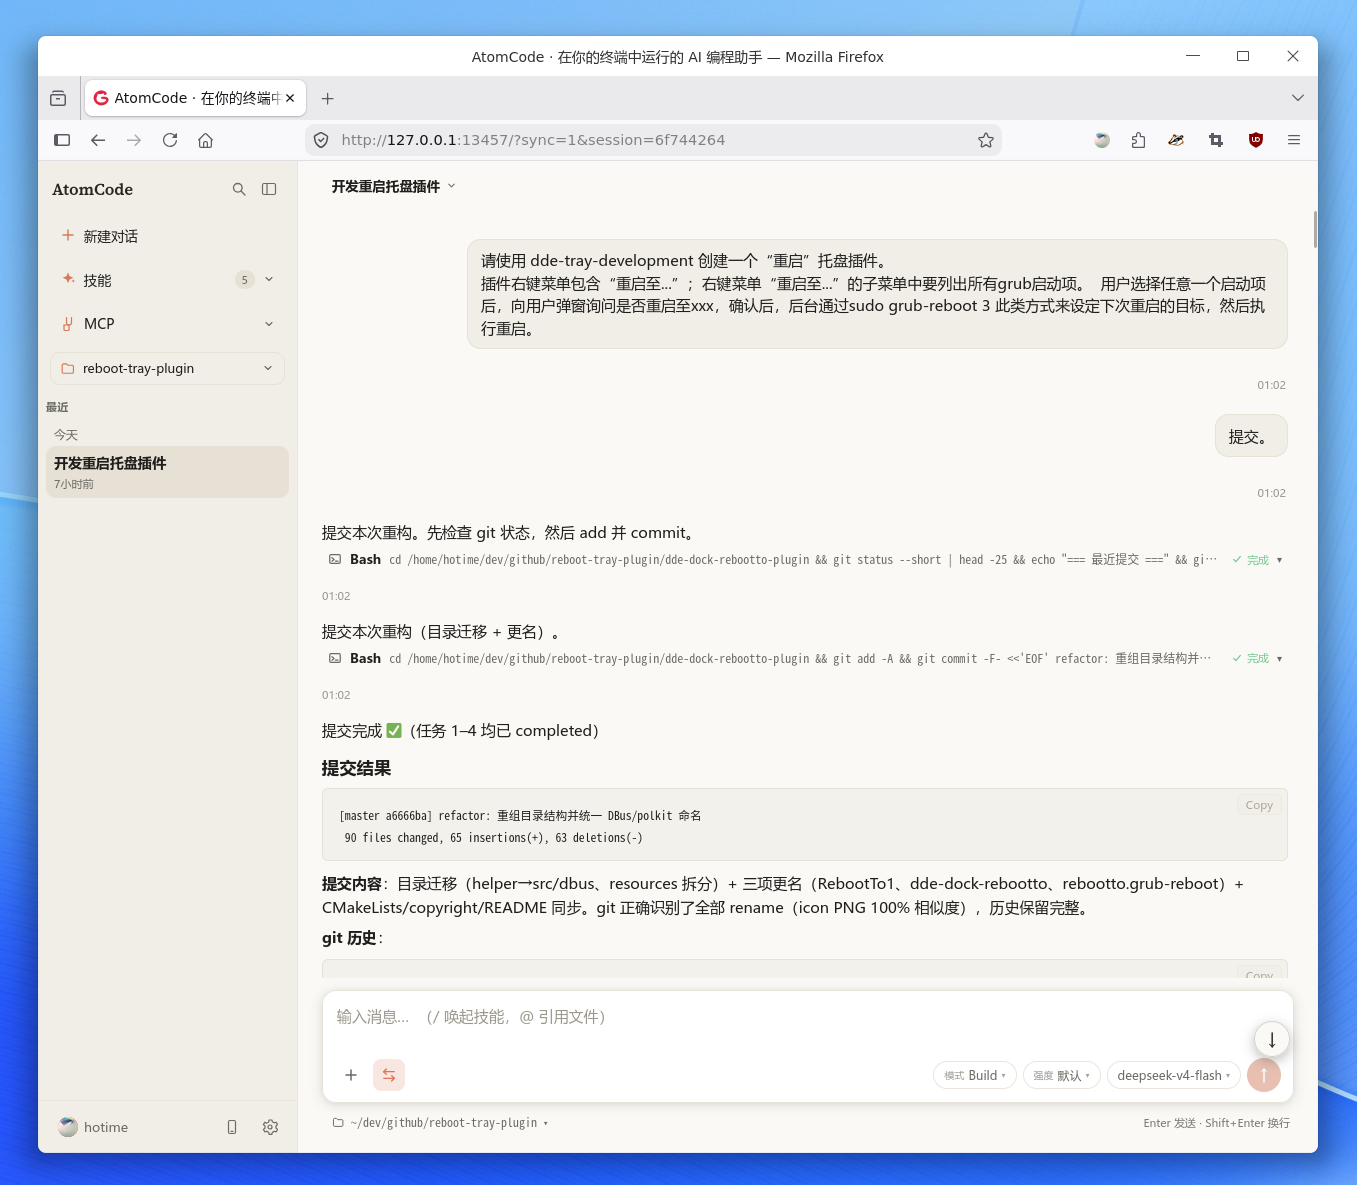Expand the 技能 skills section
1357x1185 pixels.
point(269,280)
